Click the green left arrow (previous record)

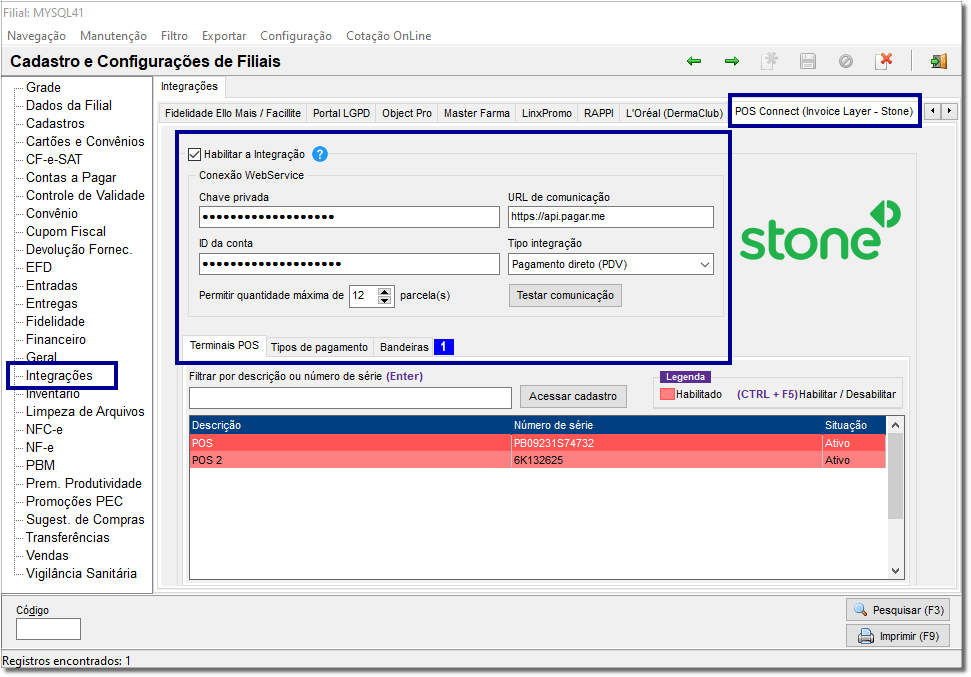point(694,61)
